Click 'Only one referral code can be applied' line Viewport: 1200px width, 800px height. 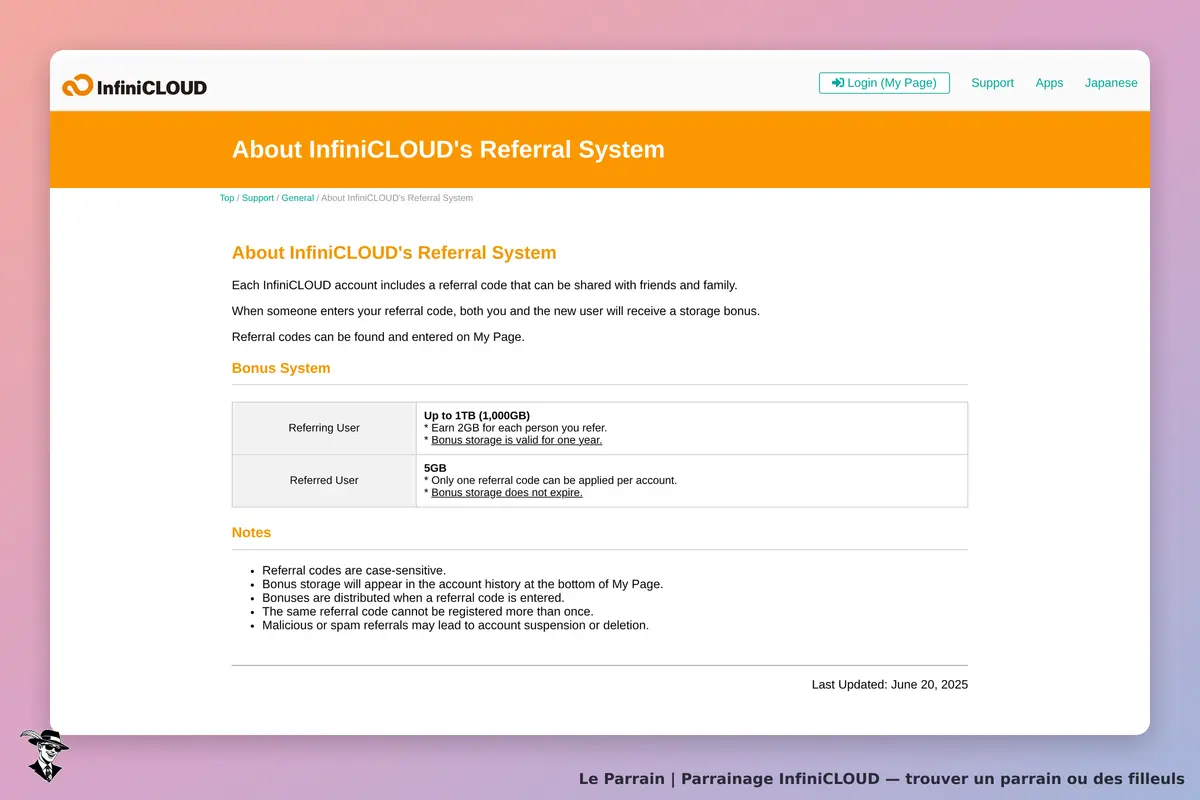pos(550,480)
